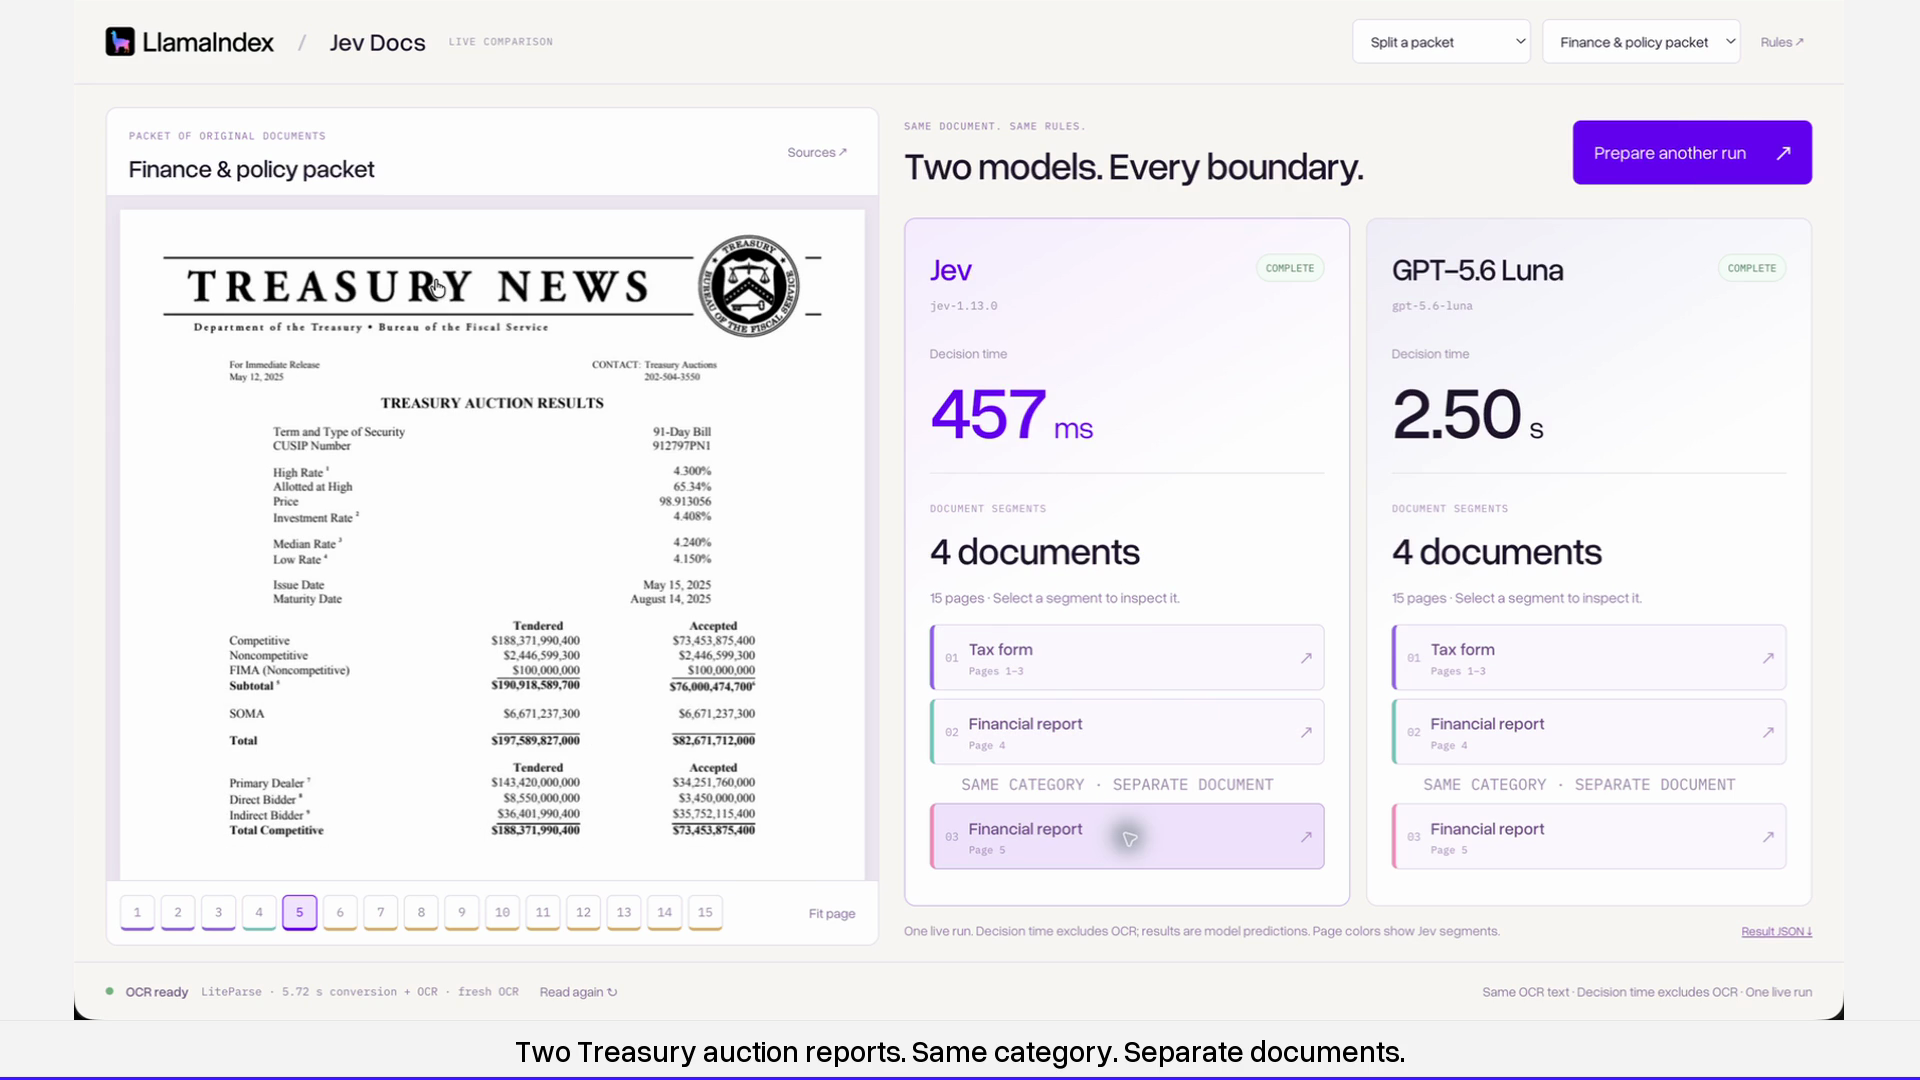Viewport: 1920px width, 1080px height.
Task: Jump to page 12 in the pager
Action: 583,912
